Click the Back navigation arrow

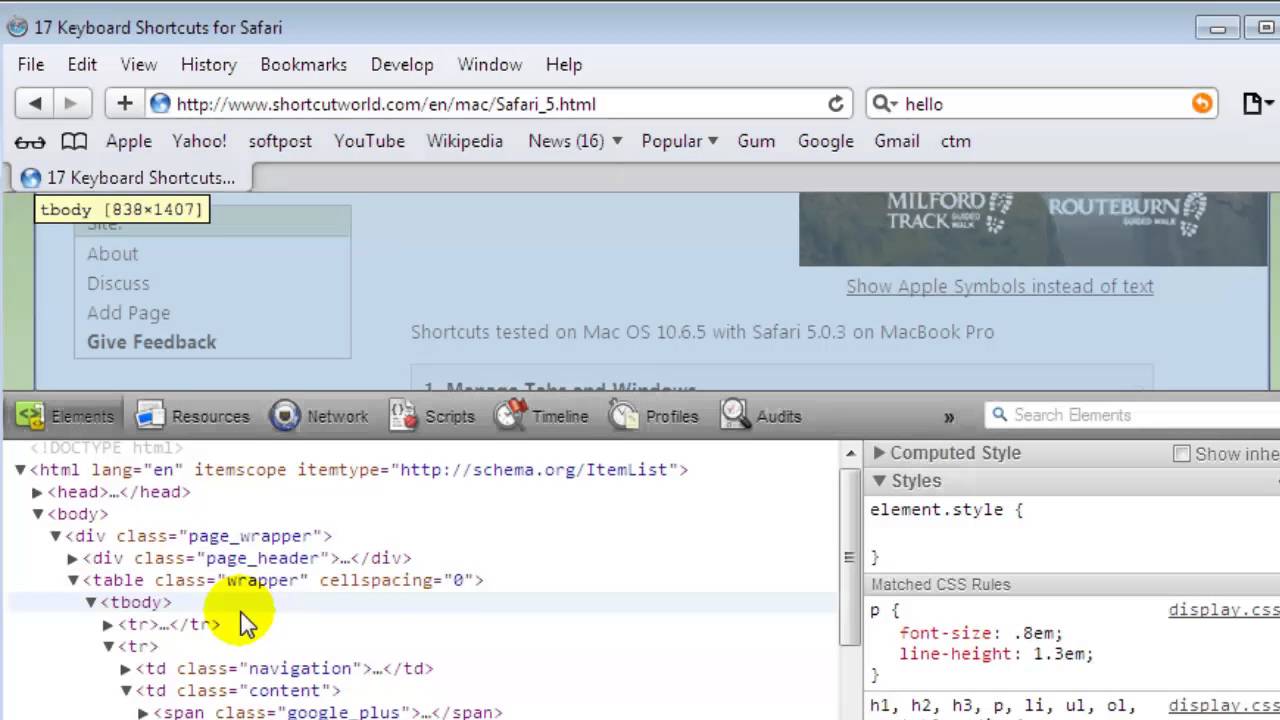36,103
